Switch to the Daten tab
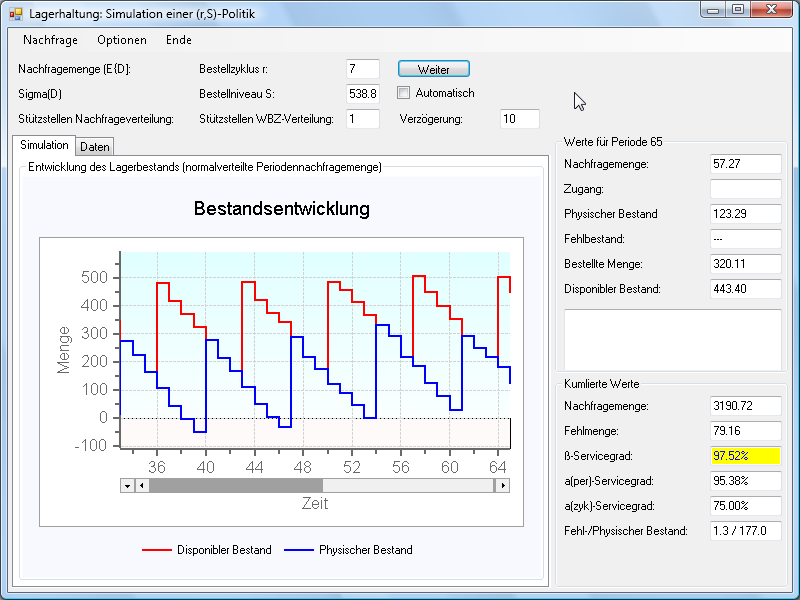 (95, 147)
